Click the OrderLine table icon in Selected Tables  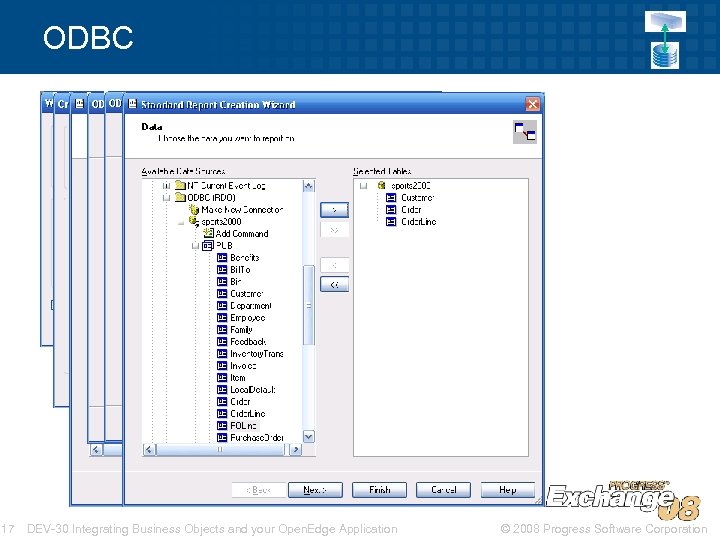391,221
